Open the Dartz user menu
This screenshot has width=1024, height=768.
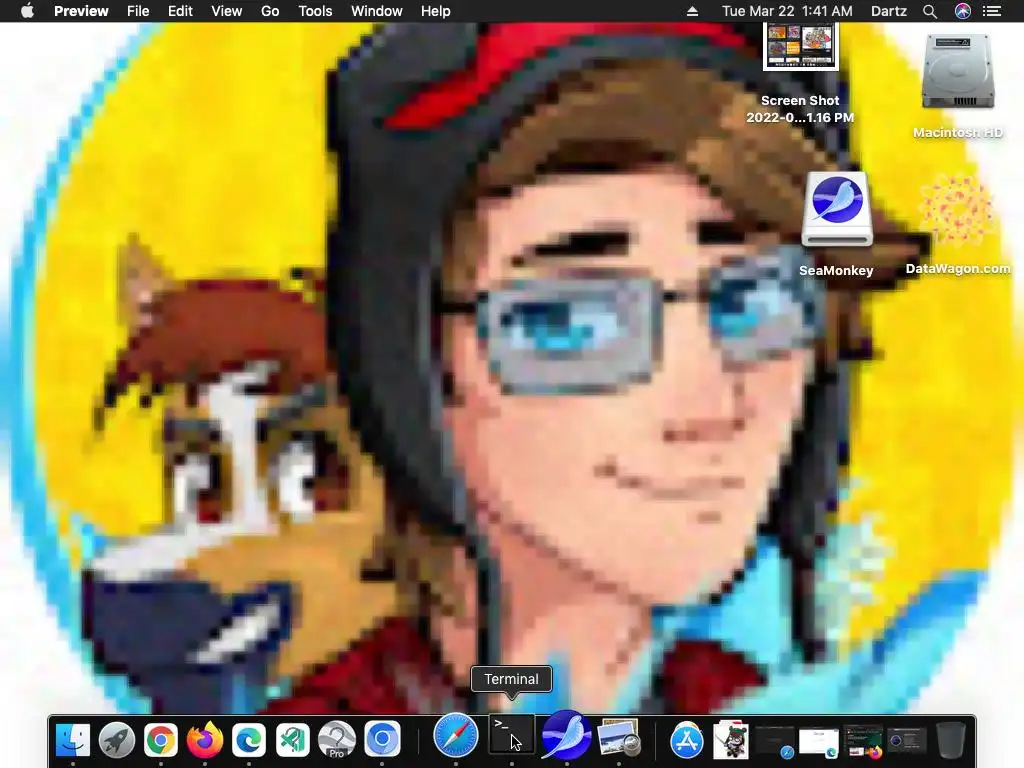point(889,11)
